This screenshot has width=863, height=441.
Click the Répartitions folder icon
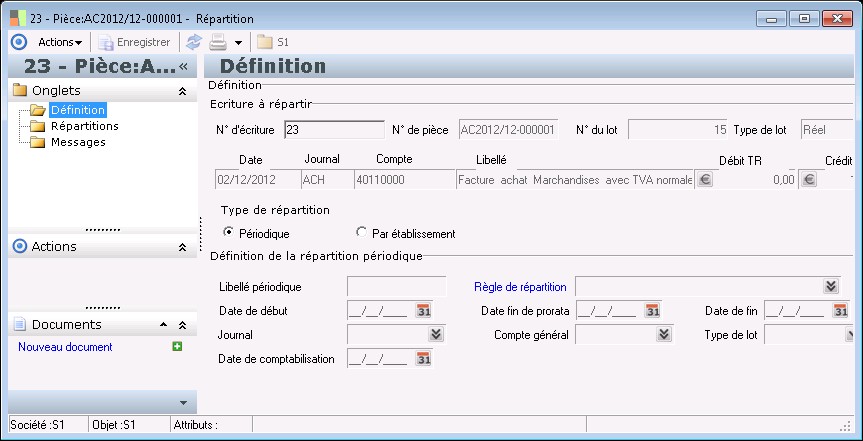[x=37, y=127]
